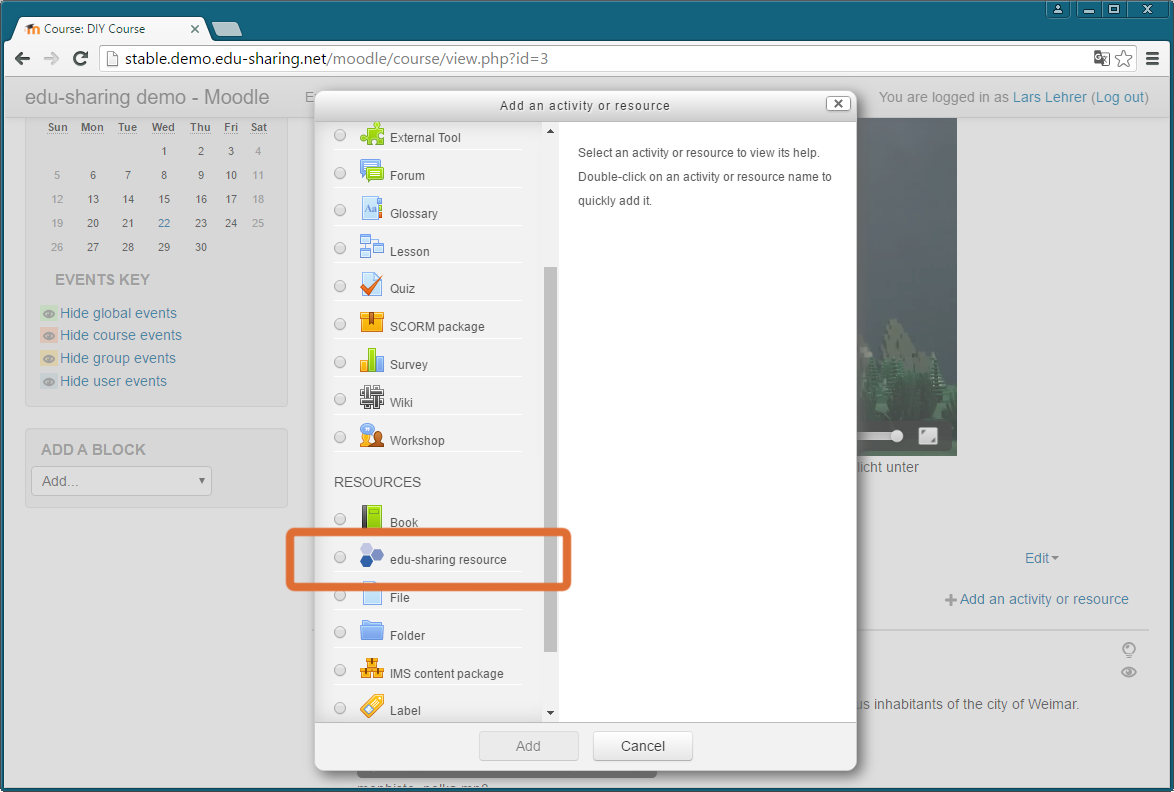
Task: Click the Quiz checkmark icon
Action: point(371,284)
